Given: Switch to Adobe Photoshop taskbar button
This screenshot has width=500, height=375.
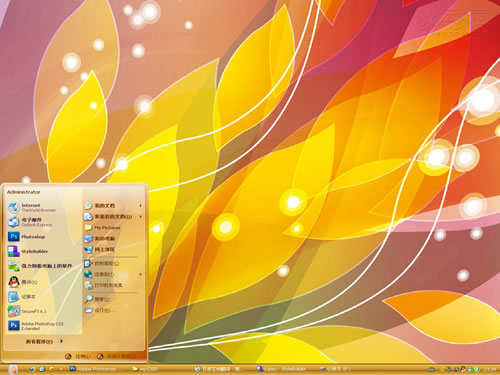Looking at the screenshot, I should pyautogui.click(x=93, y=369).
